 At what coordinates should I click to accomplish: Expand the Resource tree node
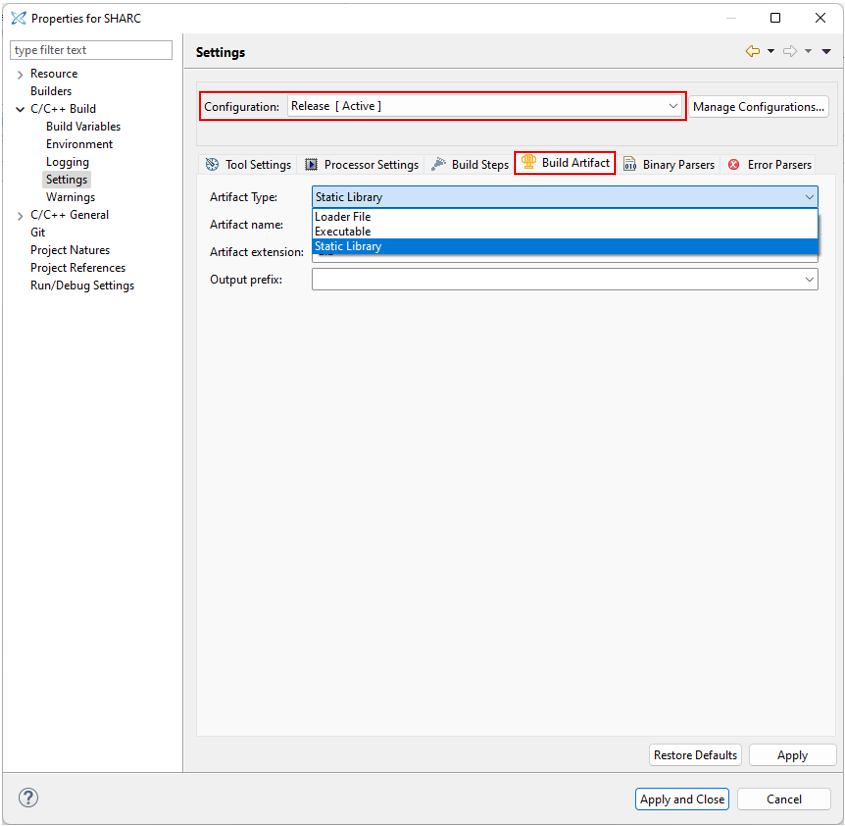coord(20,74)
